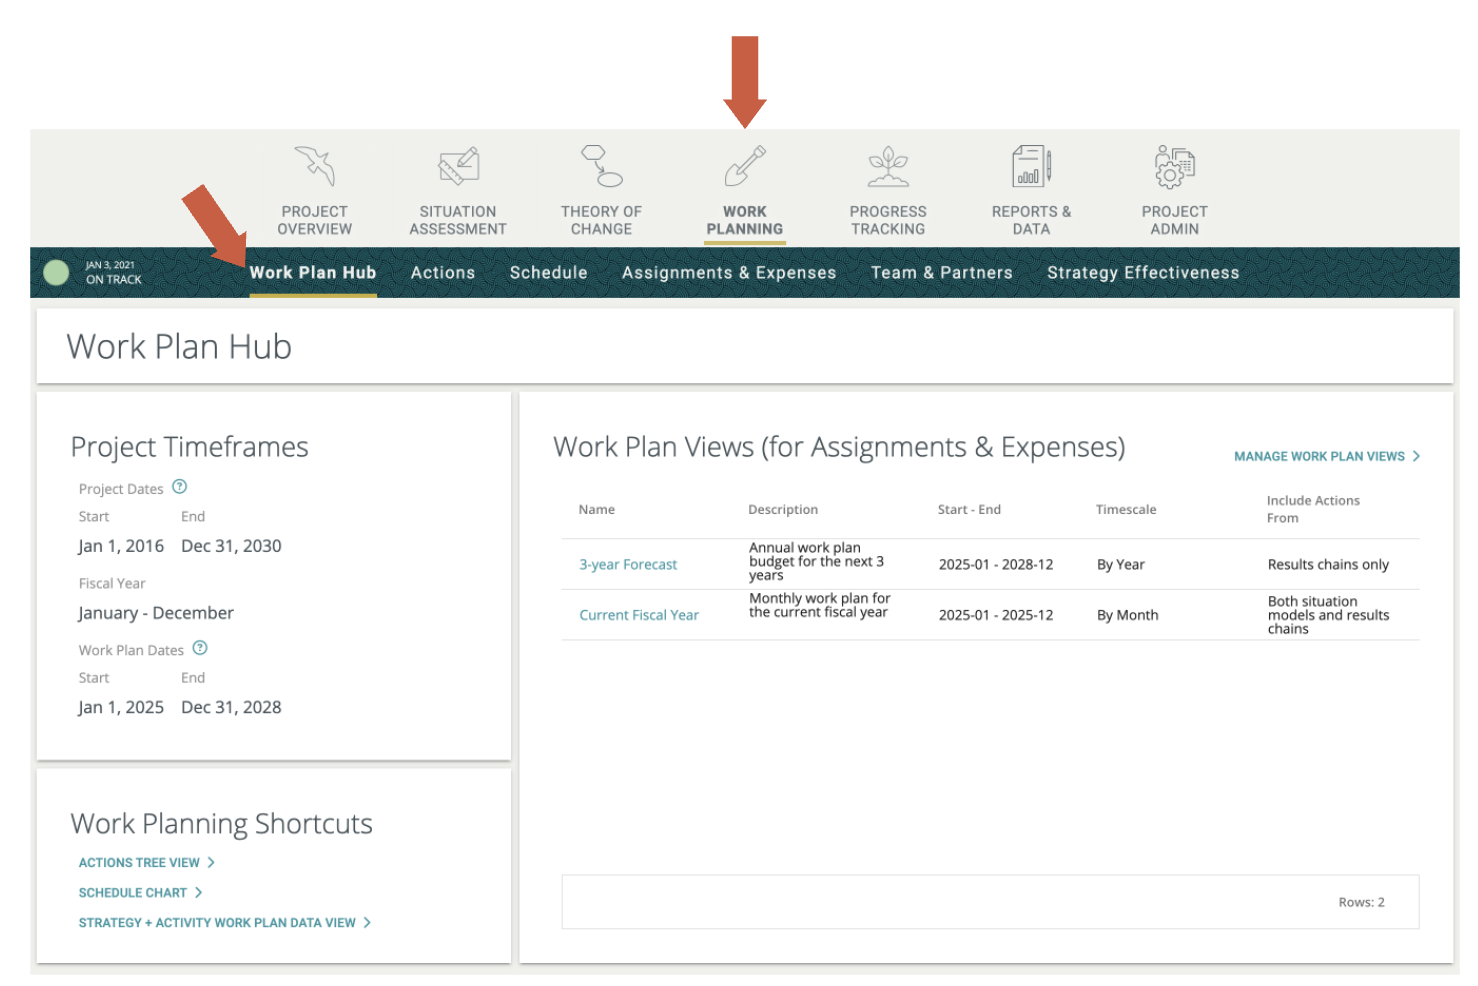Click the Reports & Data icon
This screenshot has width=1478, height=986.
click(x=1031, y=166)
